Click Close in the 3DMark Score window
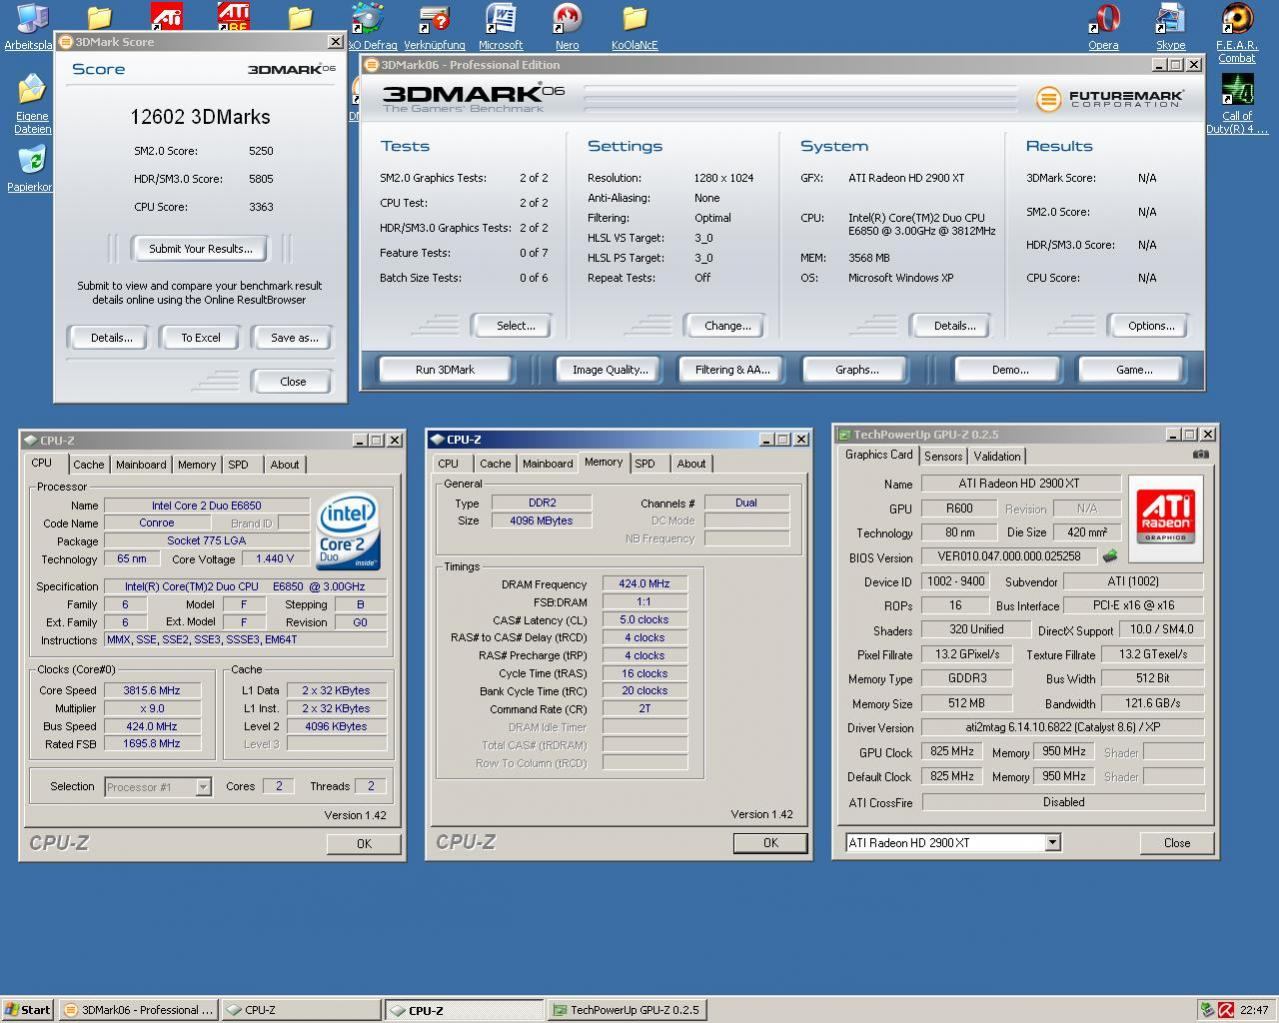 pyautogui.click(x=293, y=382)
